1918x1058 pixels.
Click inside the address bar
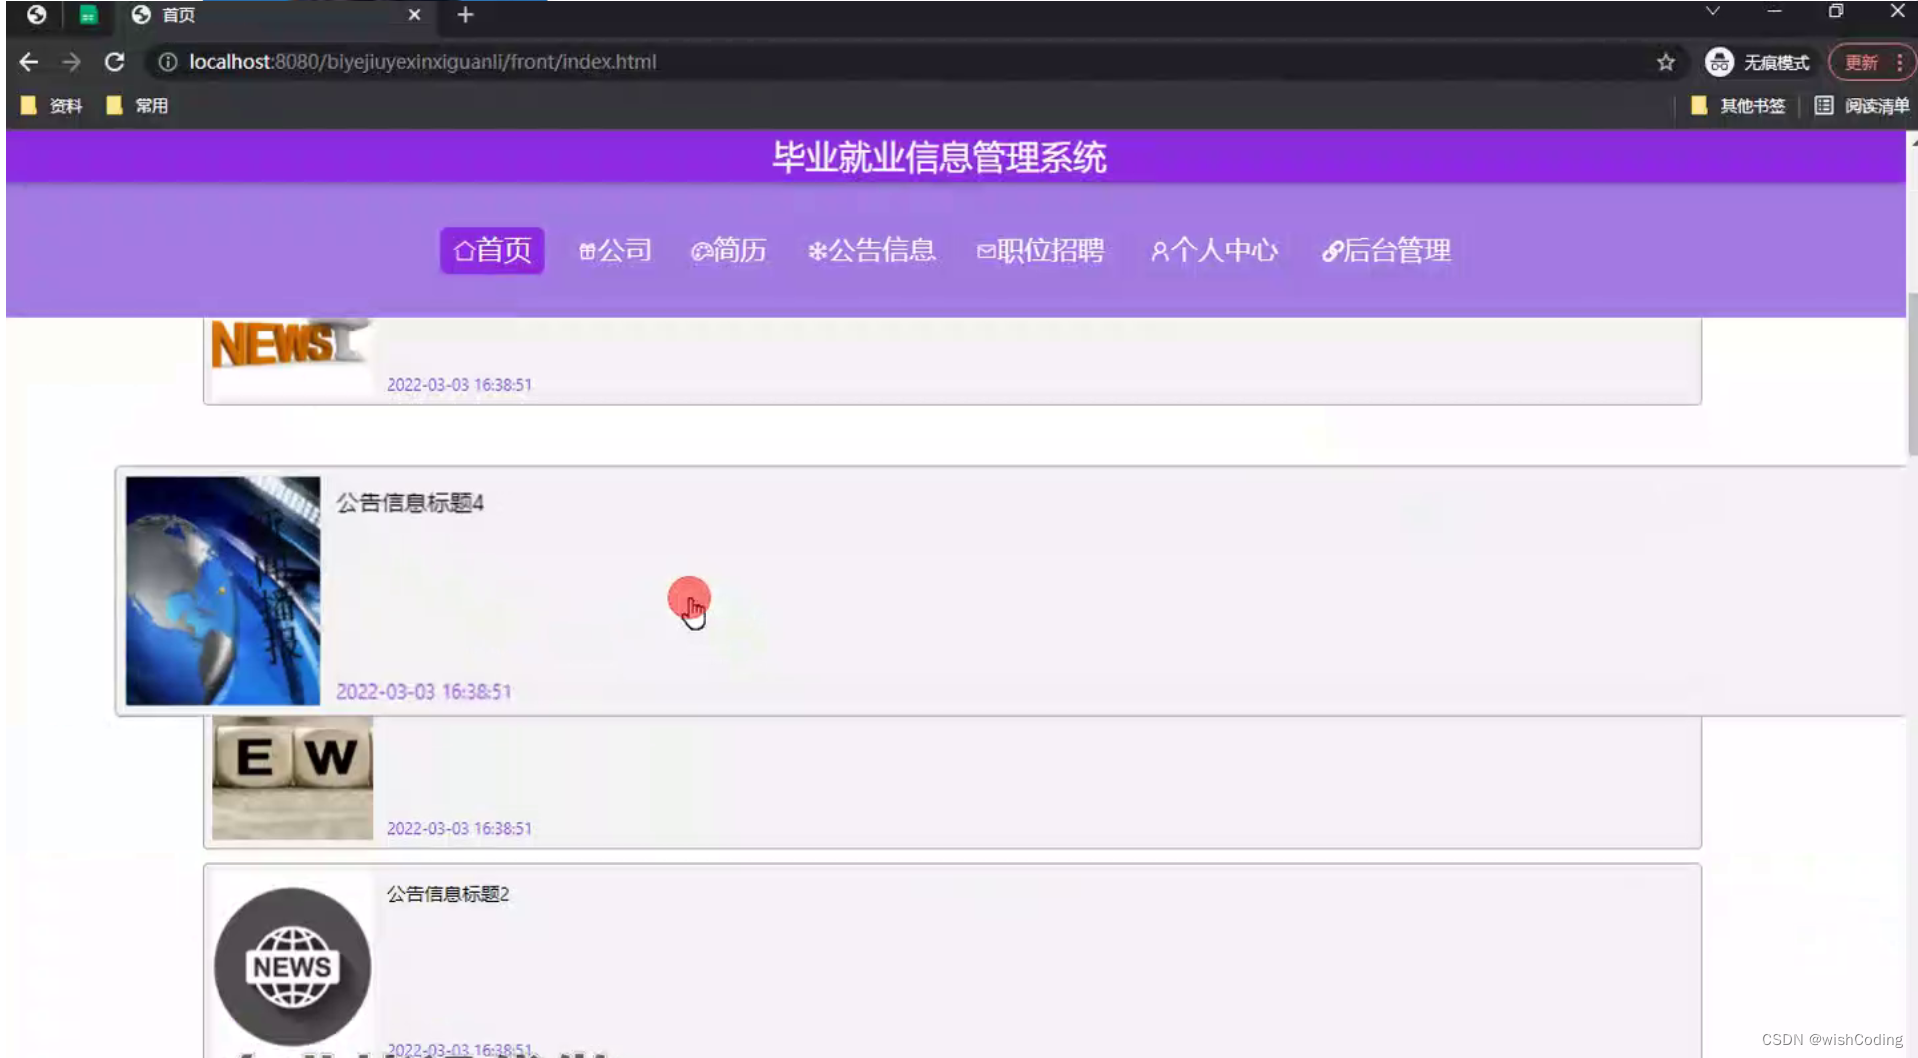600,61
